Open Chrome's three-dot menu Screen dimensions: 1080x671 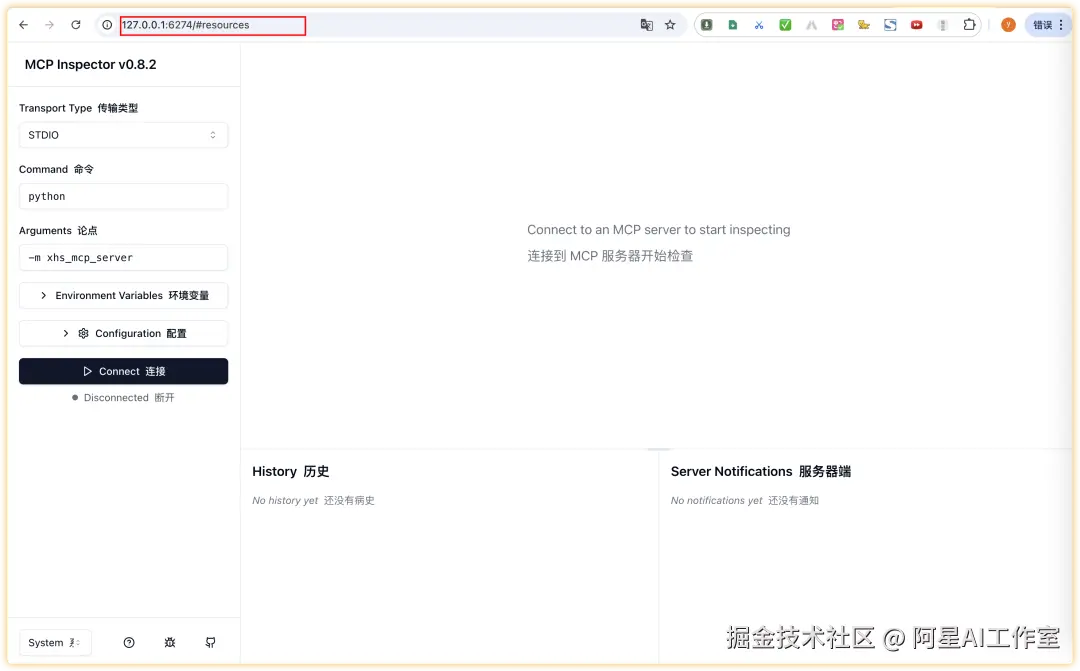point(1062,24)
